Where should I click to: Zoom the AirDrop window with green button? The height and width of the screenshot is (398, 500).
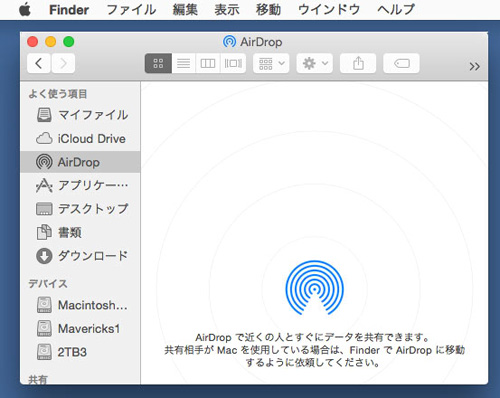[x=69, y=42]
